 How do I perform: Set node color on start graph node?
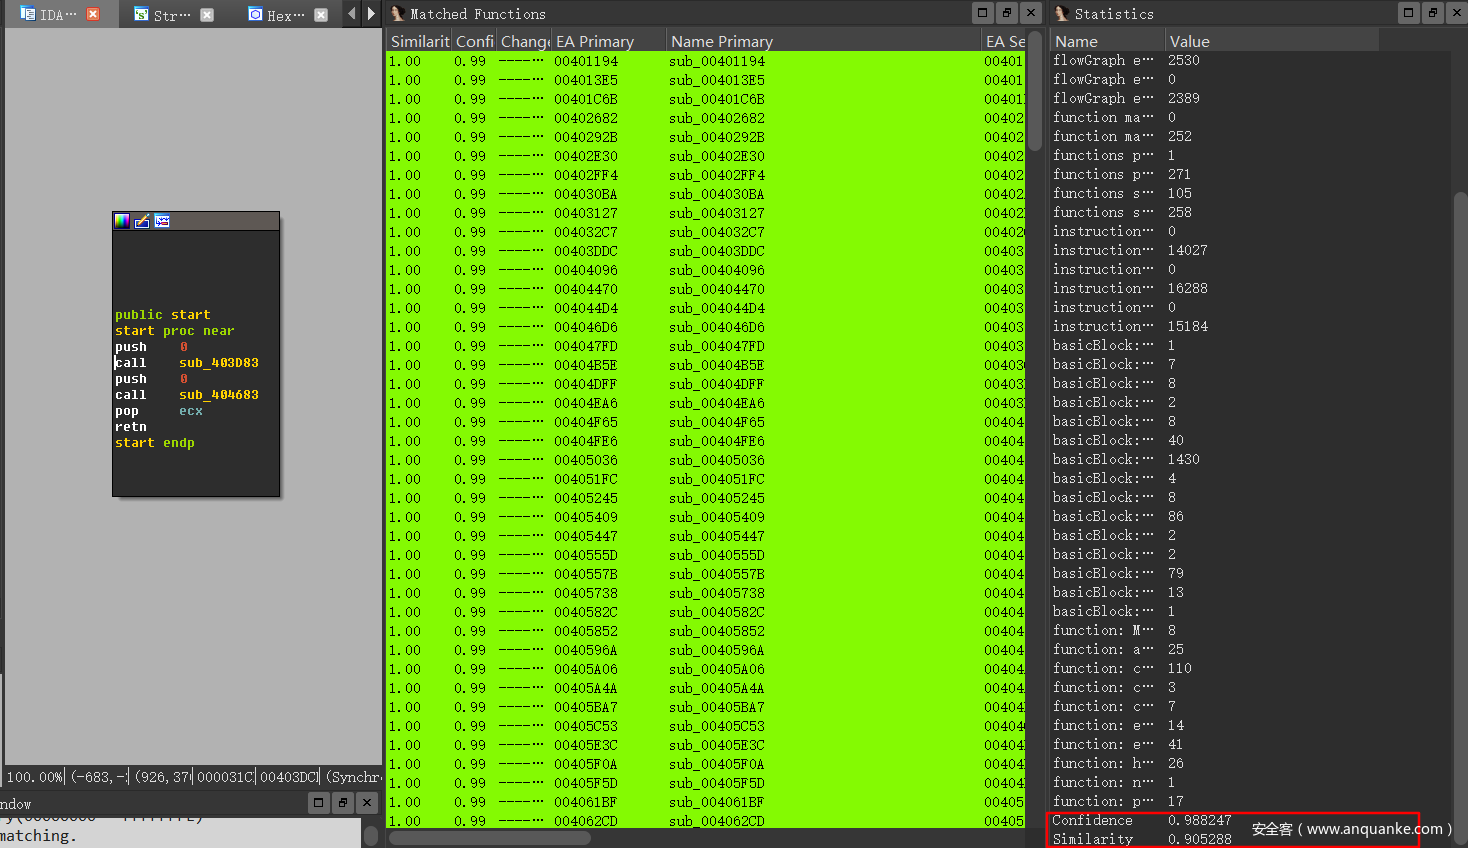coord(122,221)
